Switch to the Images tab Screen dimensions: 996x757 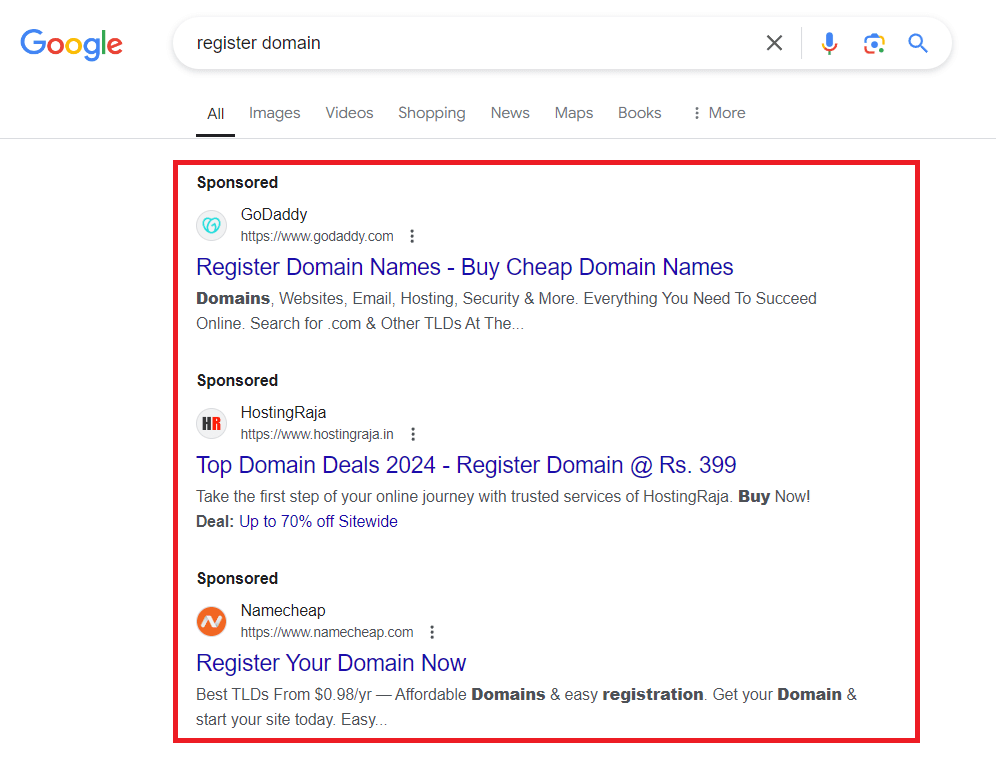pyautogui.click(x=274, y=113)
